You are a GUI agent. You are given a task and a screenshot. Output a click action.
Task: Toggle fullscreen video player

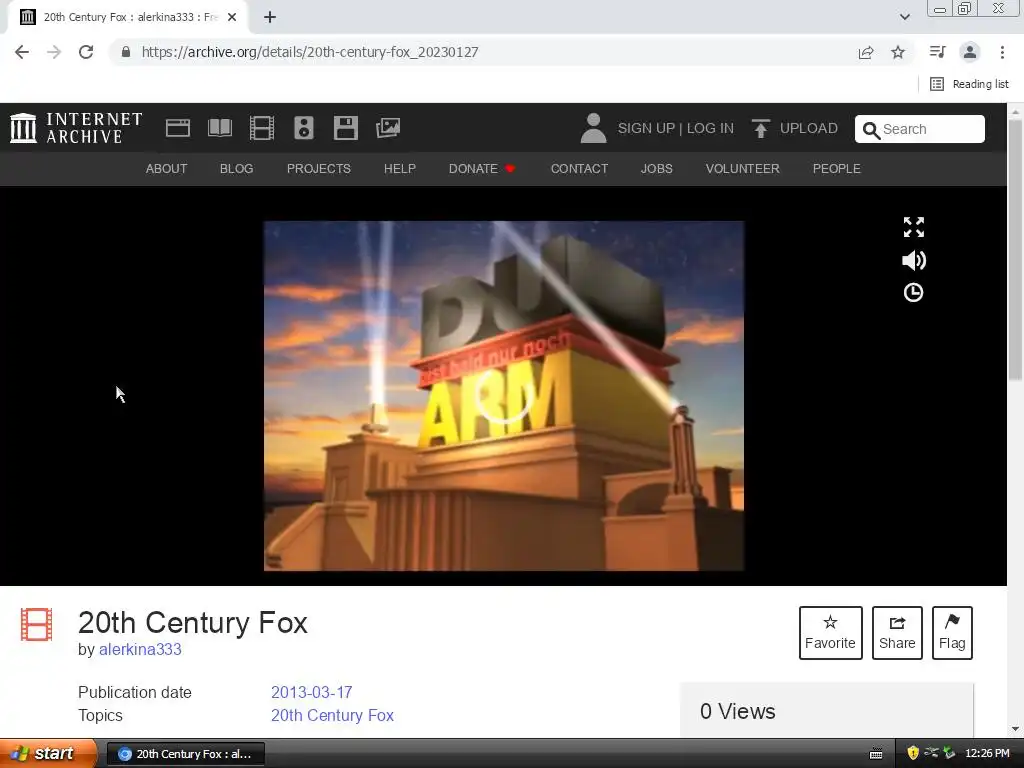[914, 227]
